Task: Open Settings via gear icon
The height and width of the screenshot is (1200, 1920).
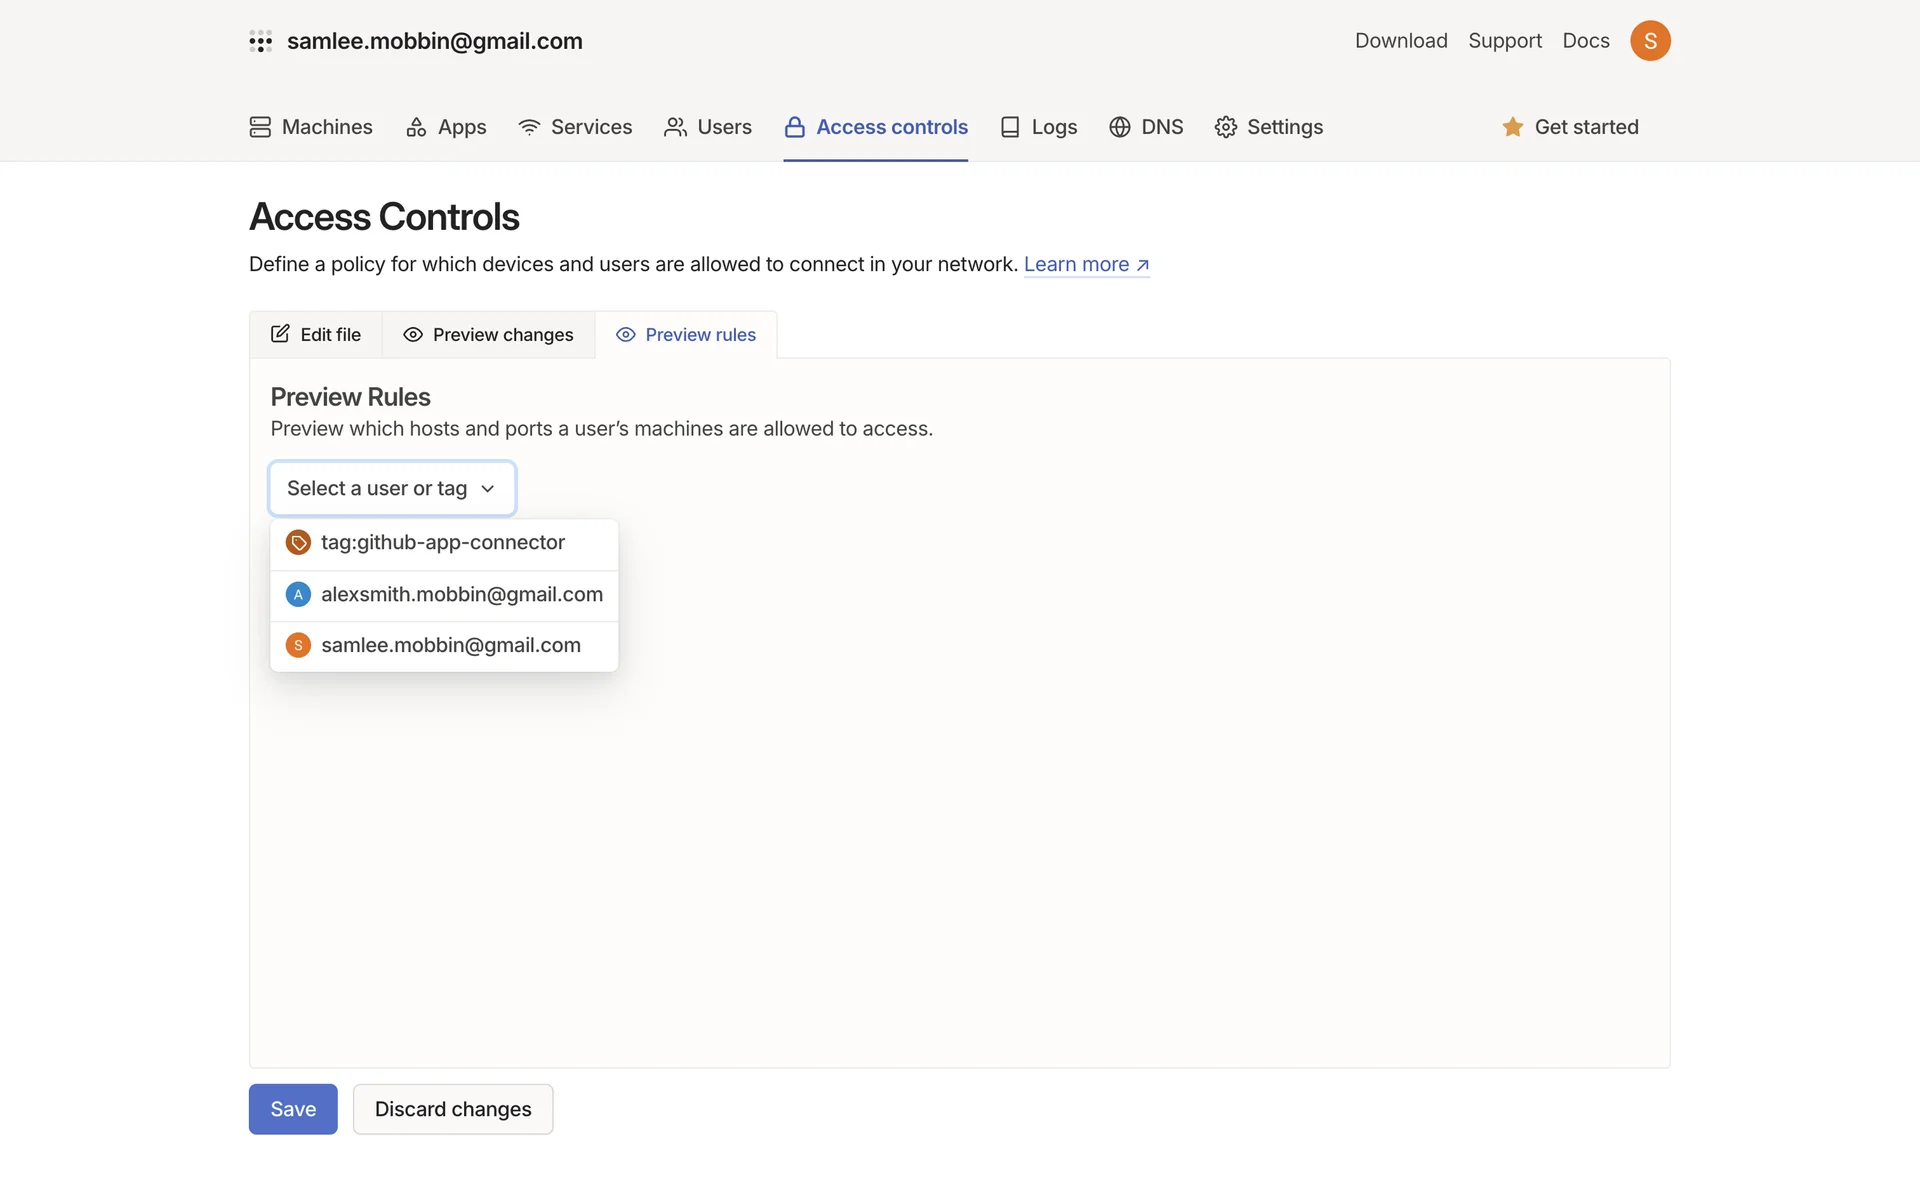Action: coord(1226,127)
